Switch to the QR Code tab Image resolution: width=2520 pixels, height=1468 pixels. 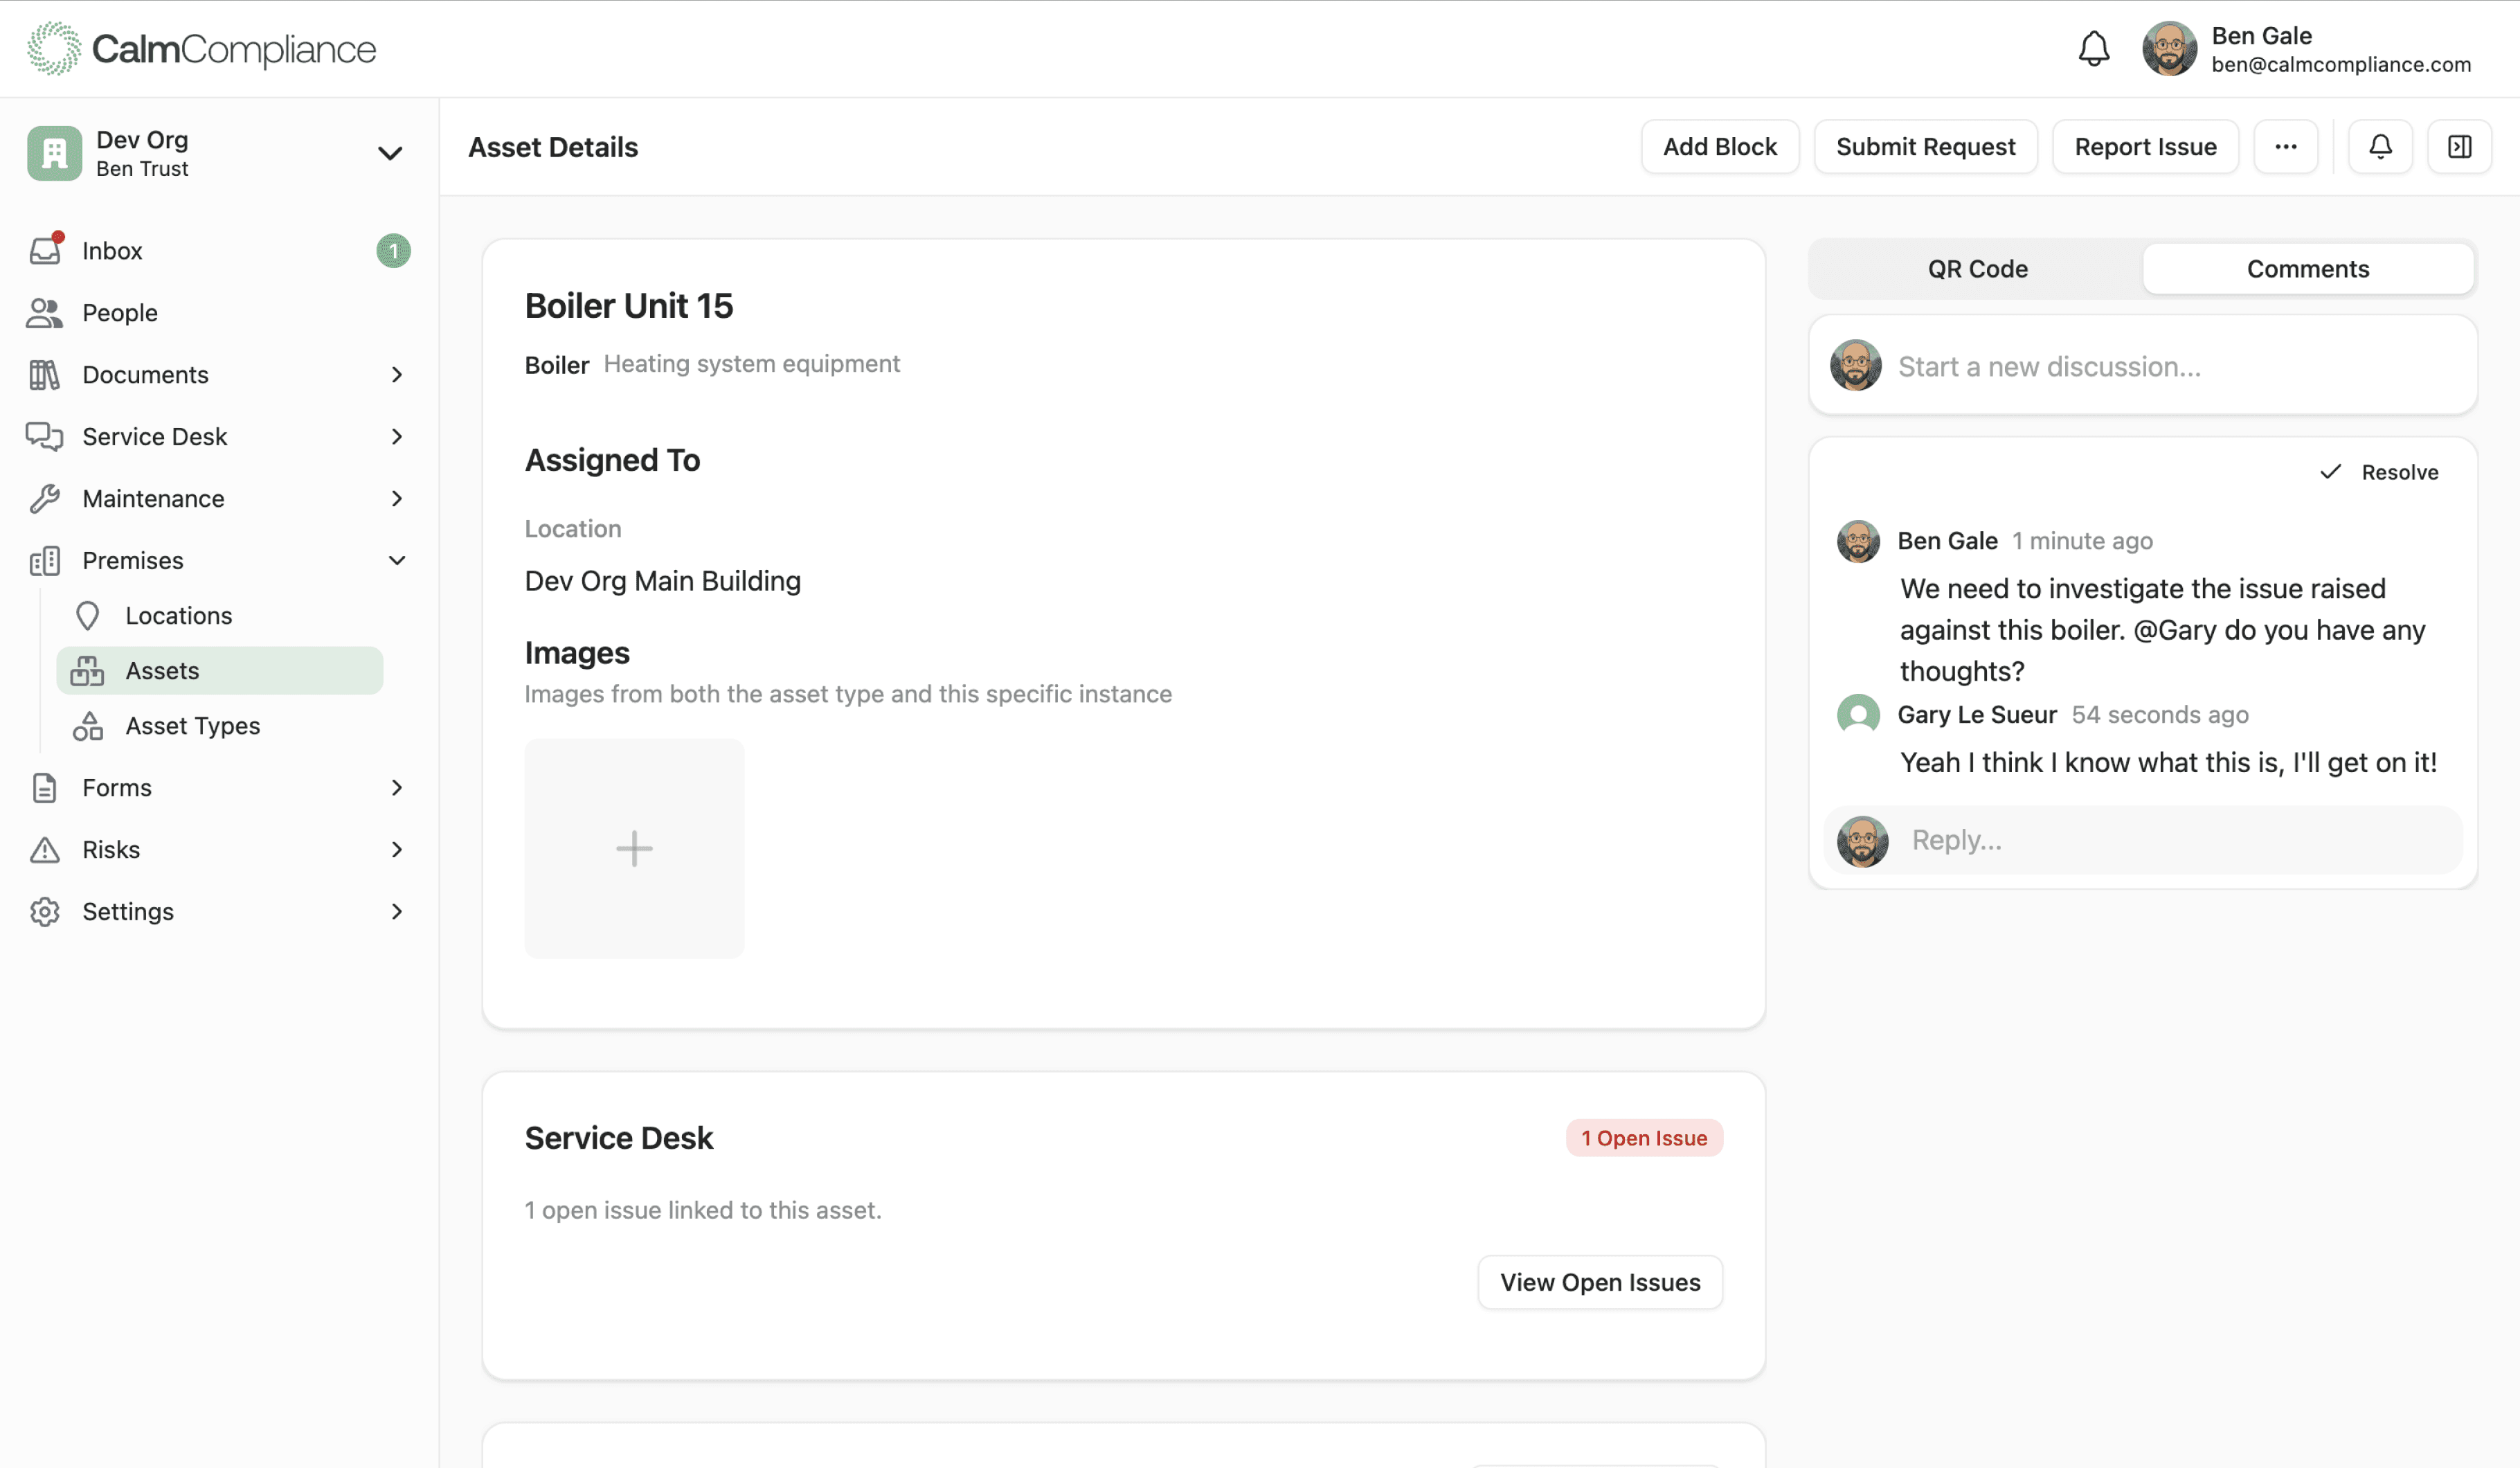[1977, 268]
